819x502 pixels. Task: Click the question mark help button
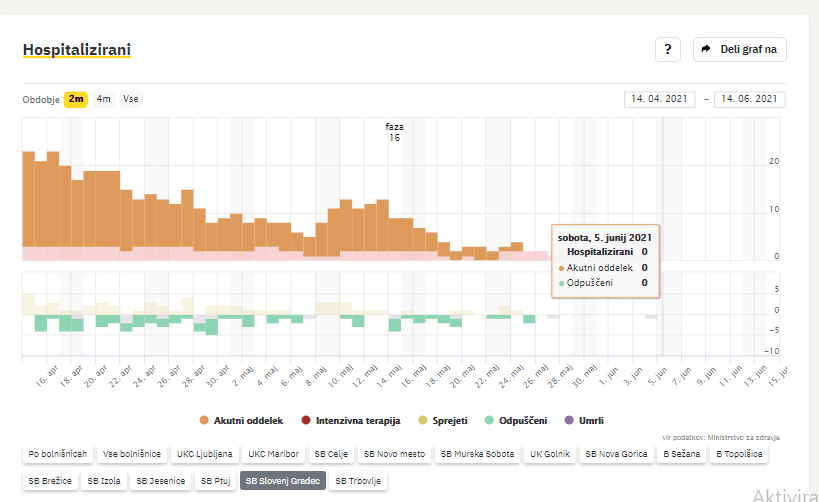point(668,49)
